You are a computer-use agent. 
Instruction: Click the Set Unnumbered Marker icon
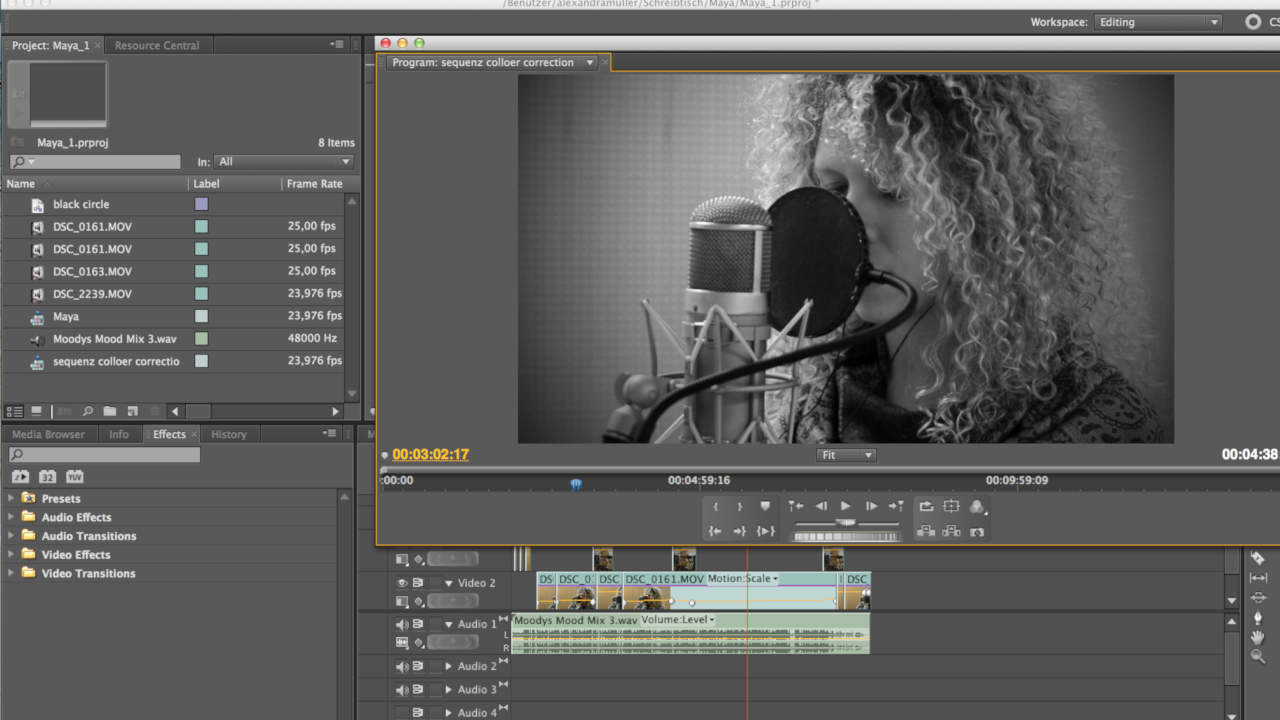[765, 507]
